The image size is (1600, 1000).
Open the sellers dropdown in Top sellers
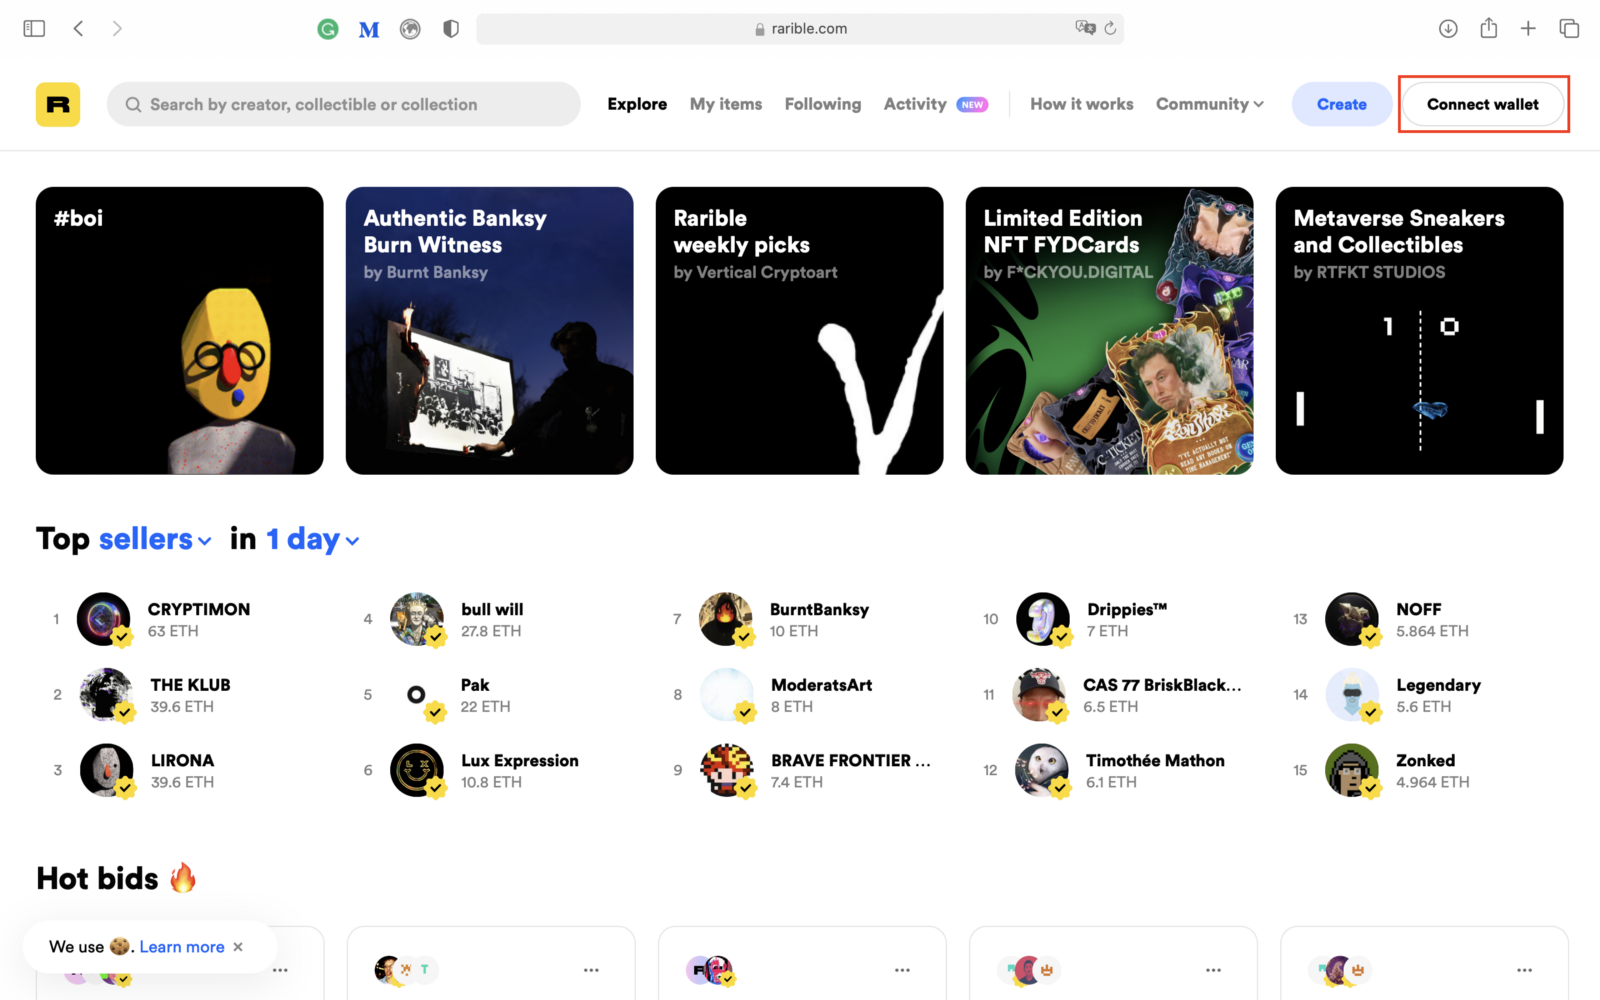(x=155, y=540)
